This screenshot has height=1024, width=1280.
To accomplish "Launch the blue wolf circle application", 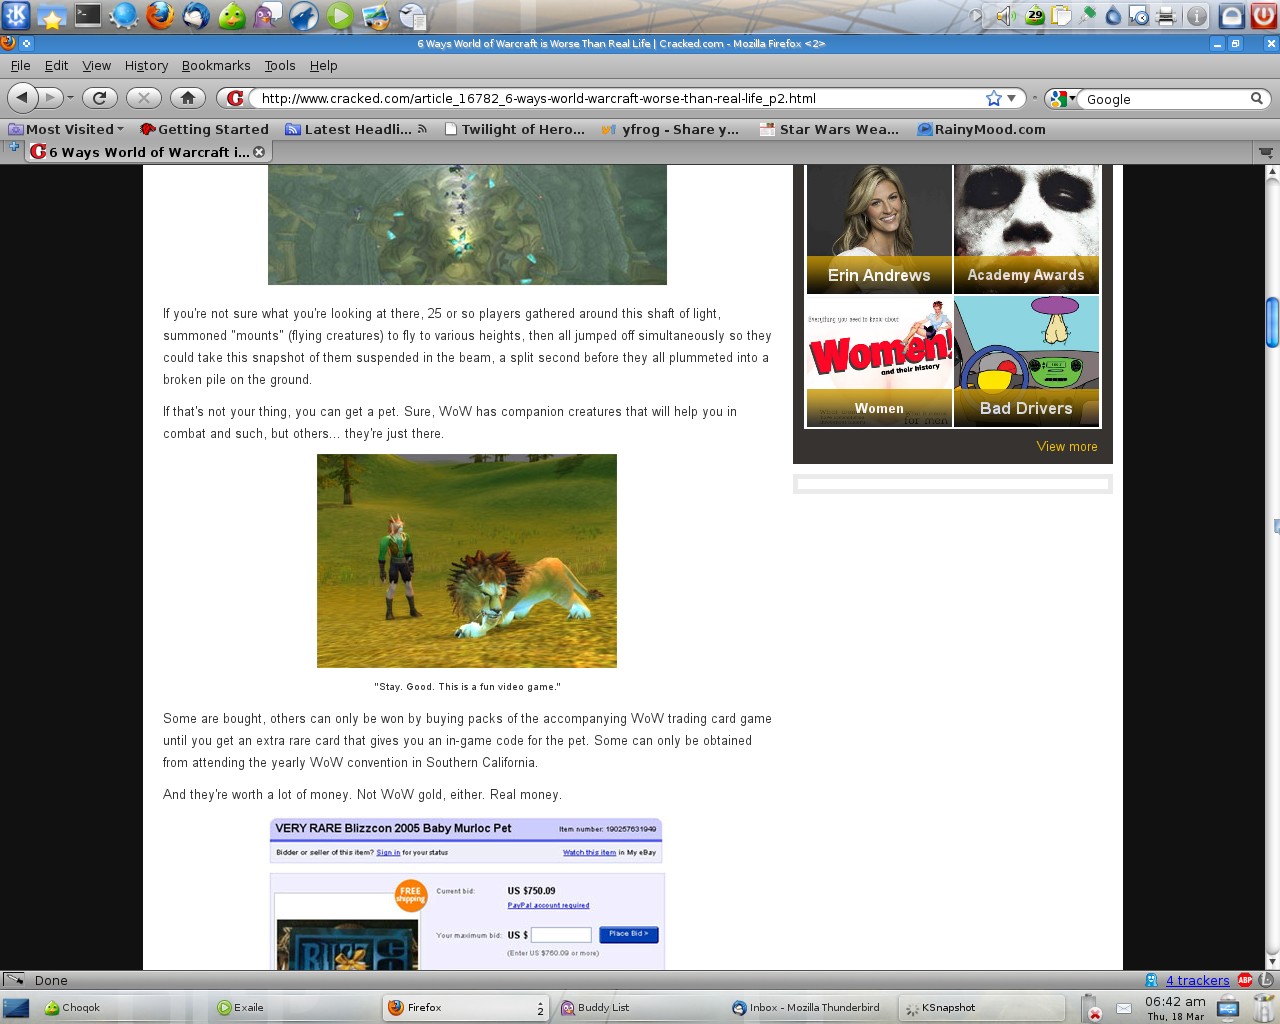I will click(x=304, y=15).
